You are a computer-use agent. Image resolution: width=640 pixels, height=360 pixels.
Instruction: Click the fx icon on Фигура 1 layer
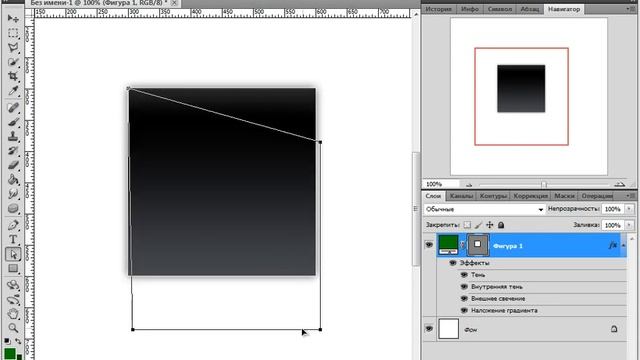[x=612, y=245]
